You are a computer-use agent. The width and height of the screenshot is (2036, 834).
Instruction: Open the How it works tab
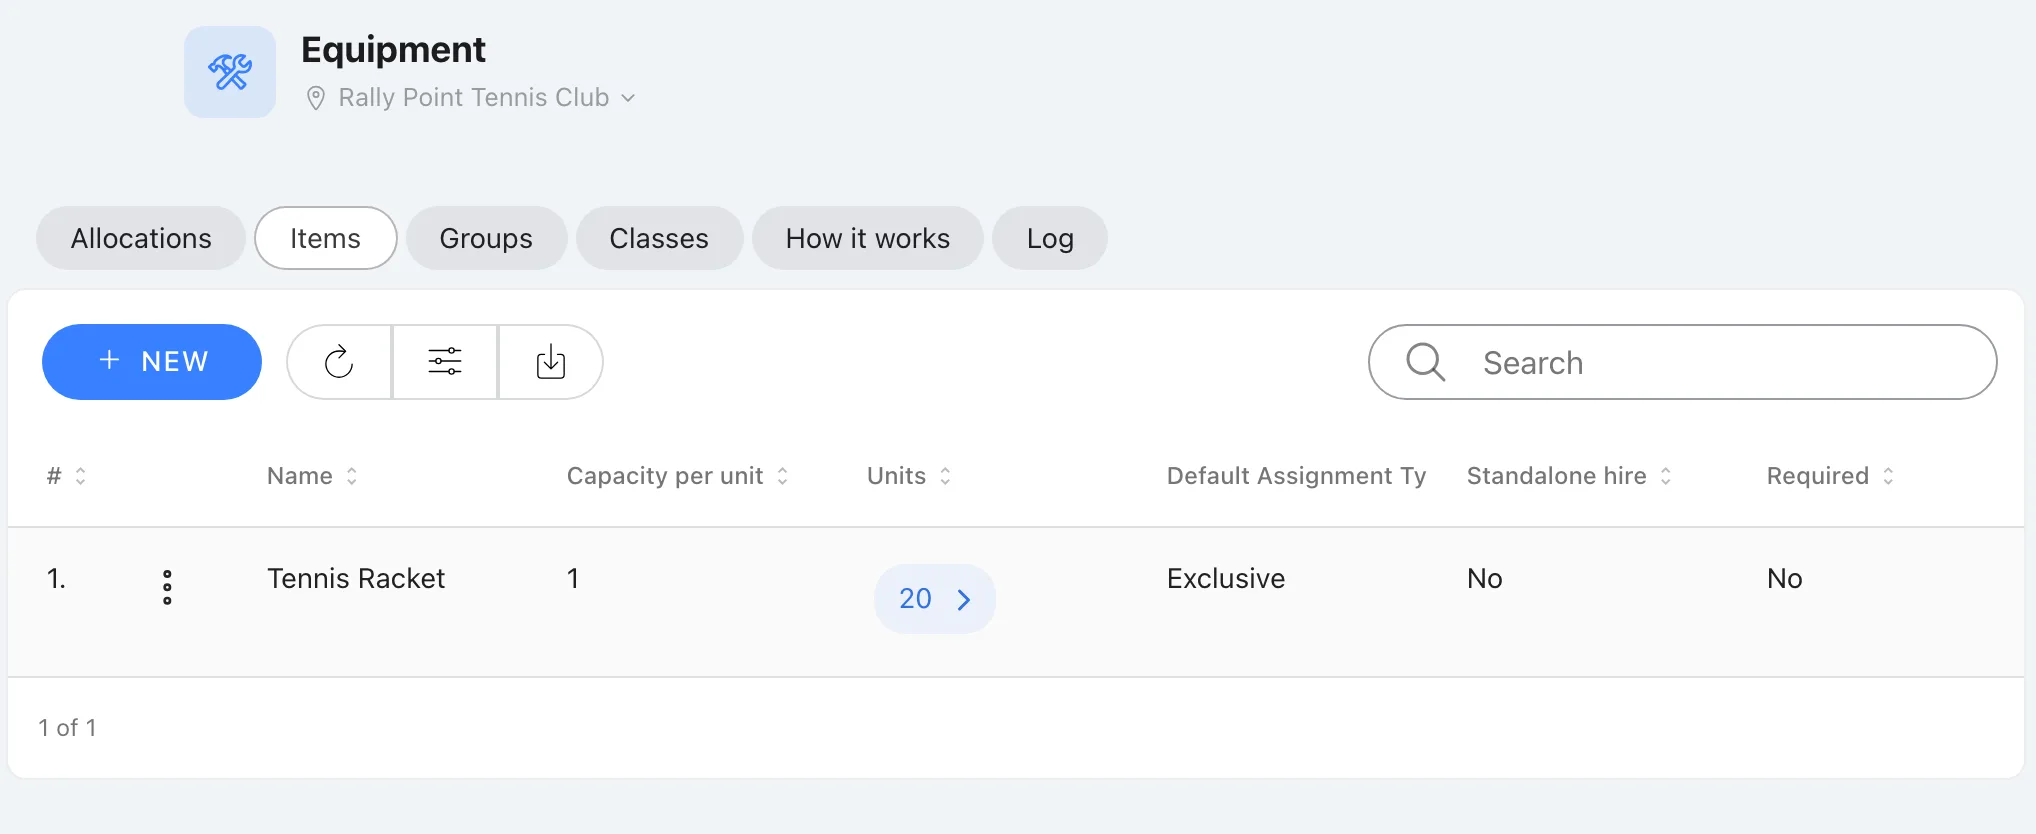click(868, 238)
